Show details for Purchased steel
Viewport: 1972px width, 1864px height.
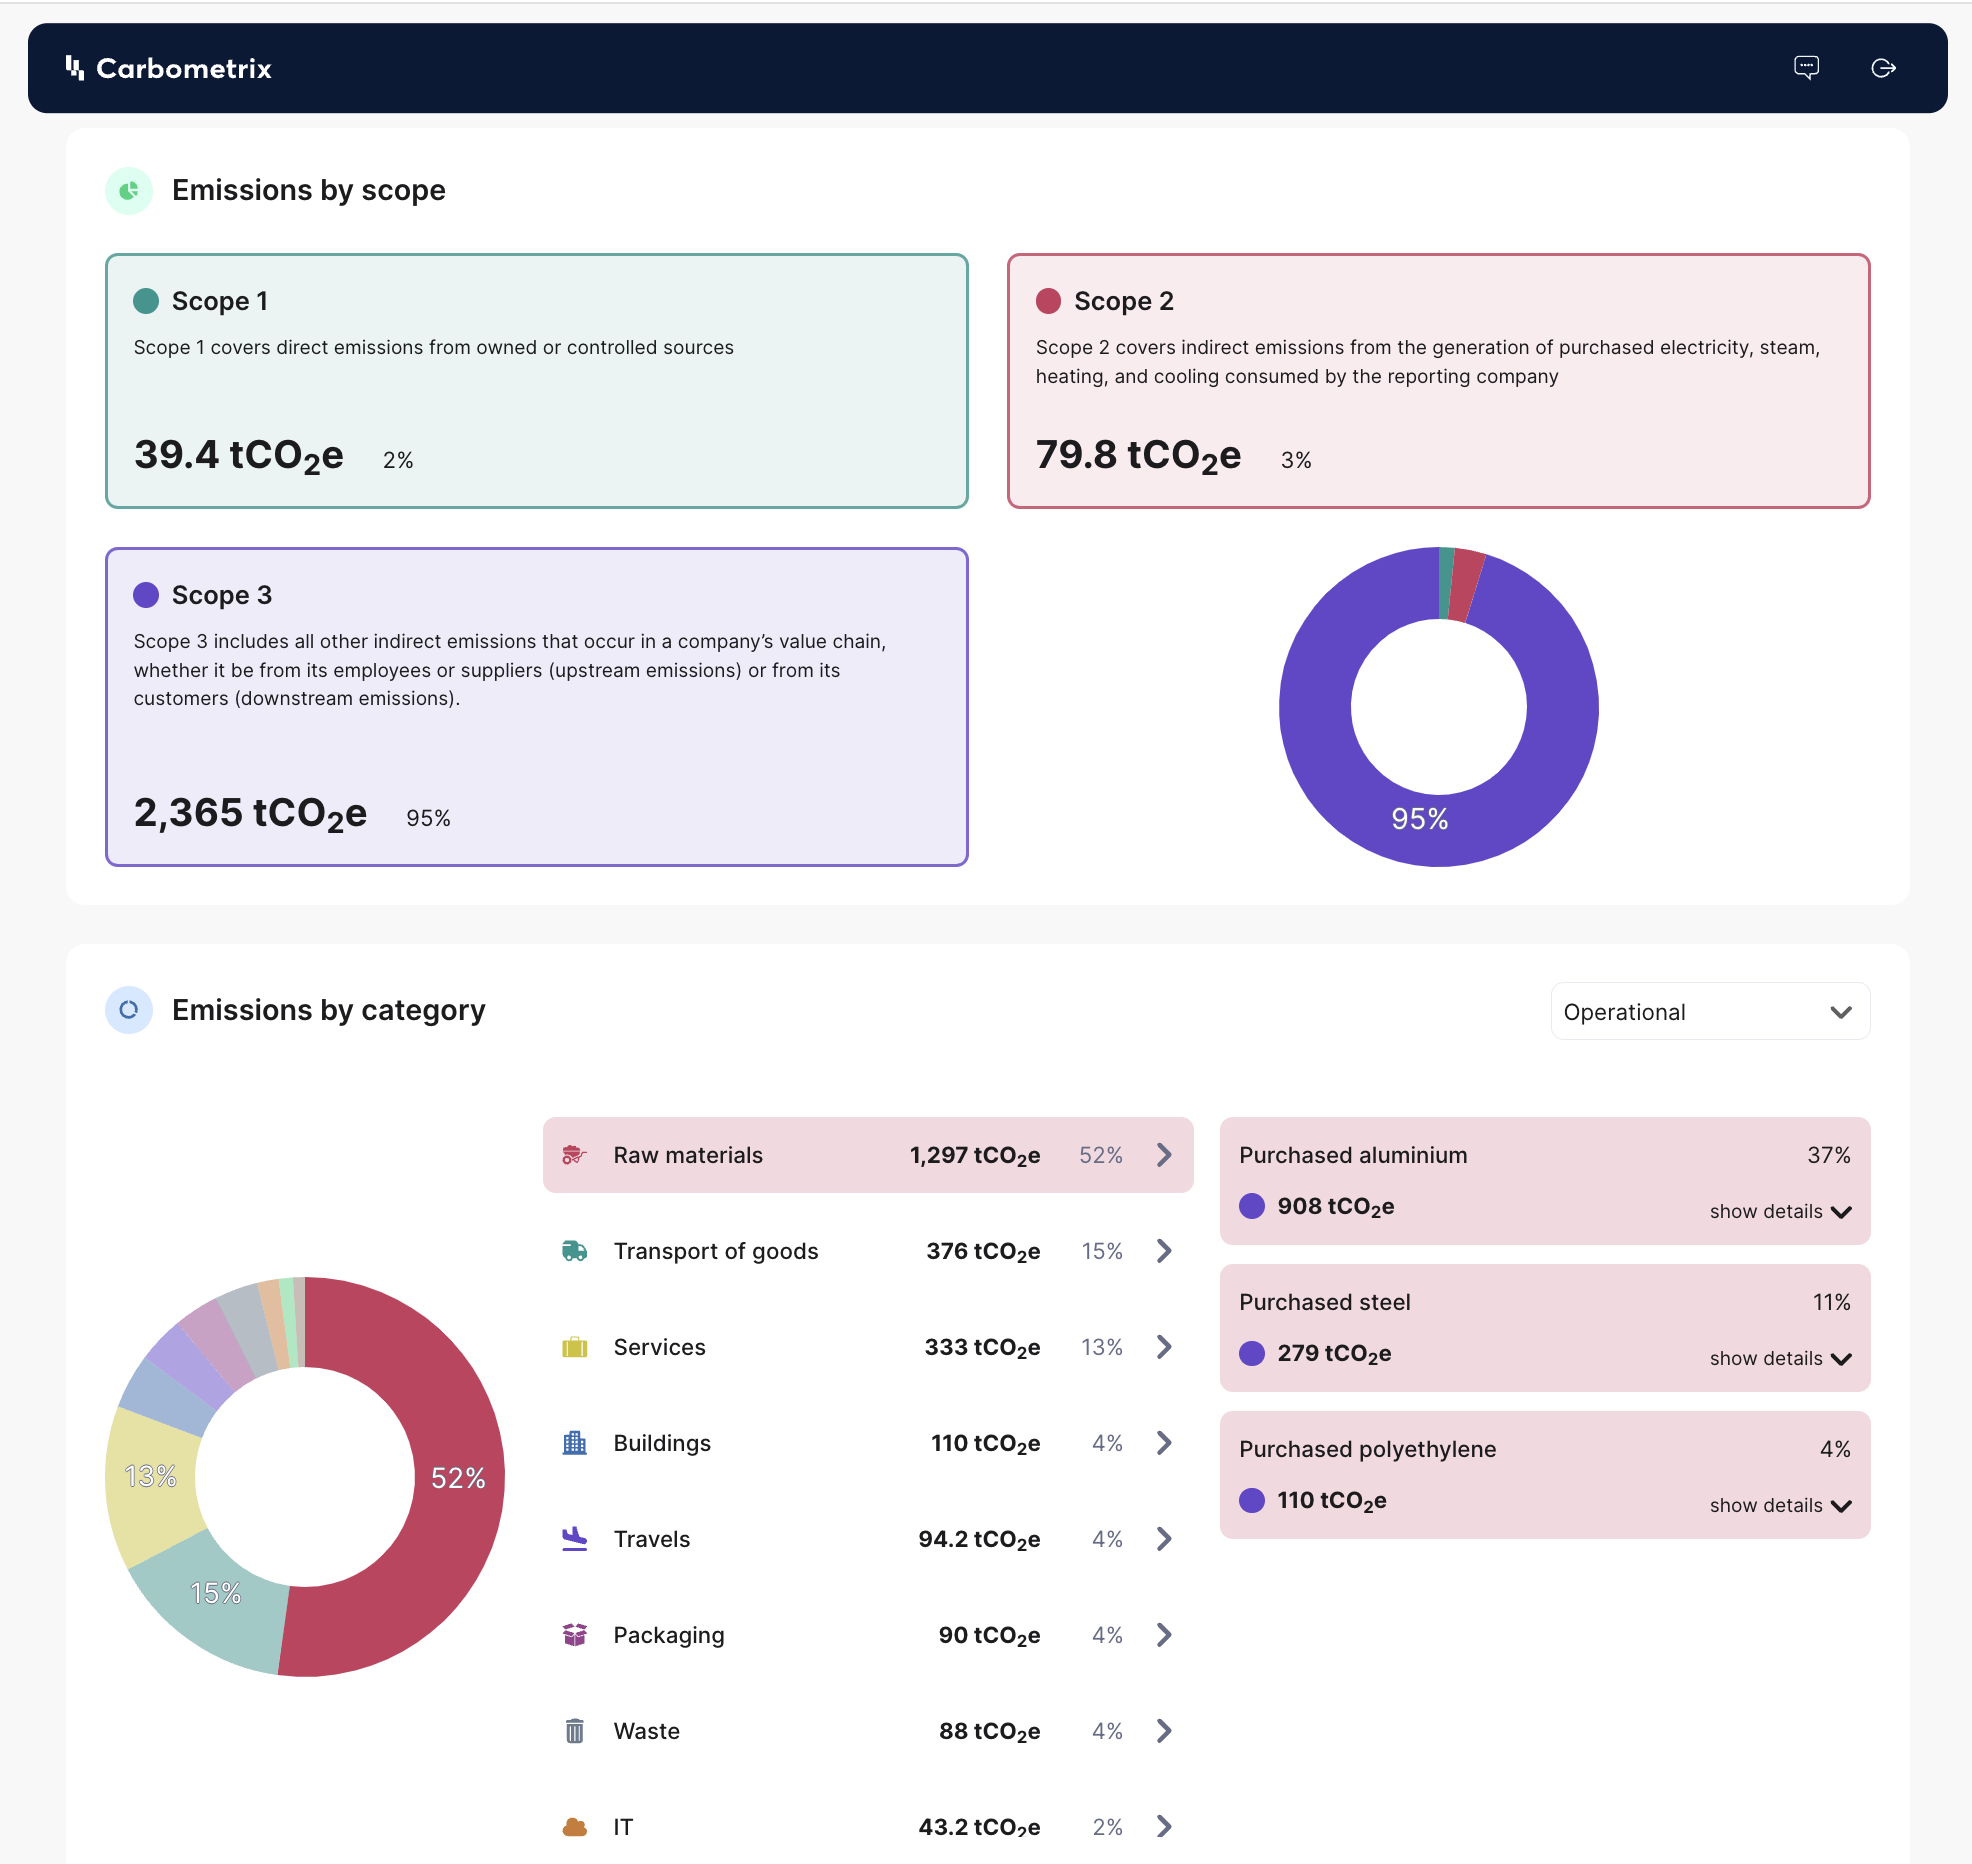click(1780, 1358)
